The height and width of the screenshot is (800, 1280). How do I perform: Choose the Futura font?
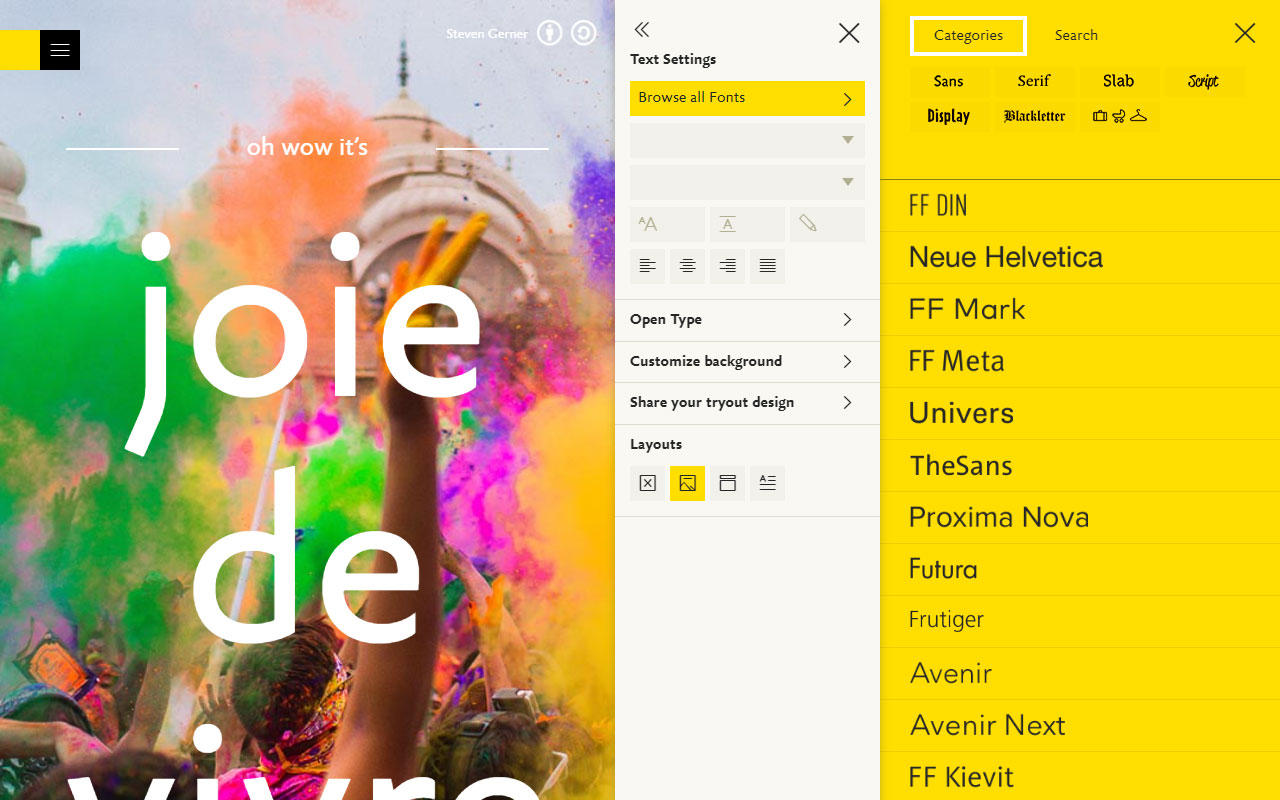click(1080, 570)
